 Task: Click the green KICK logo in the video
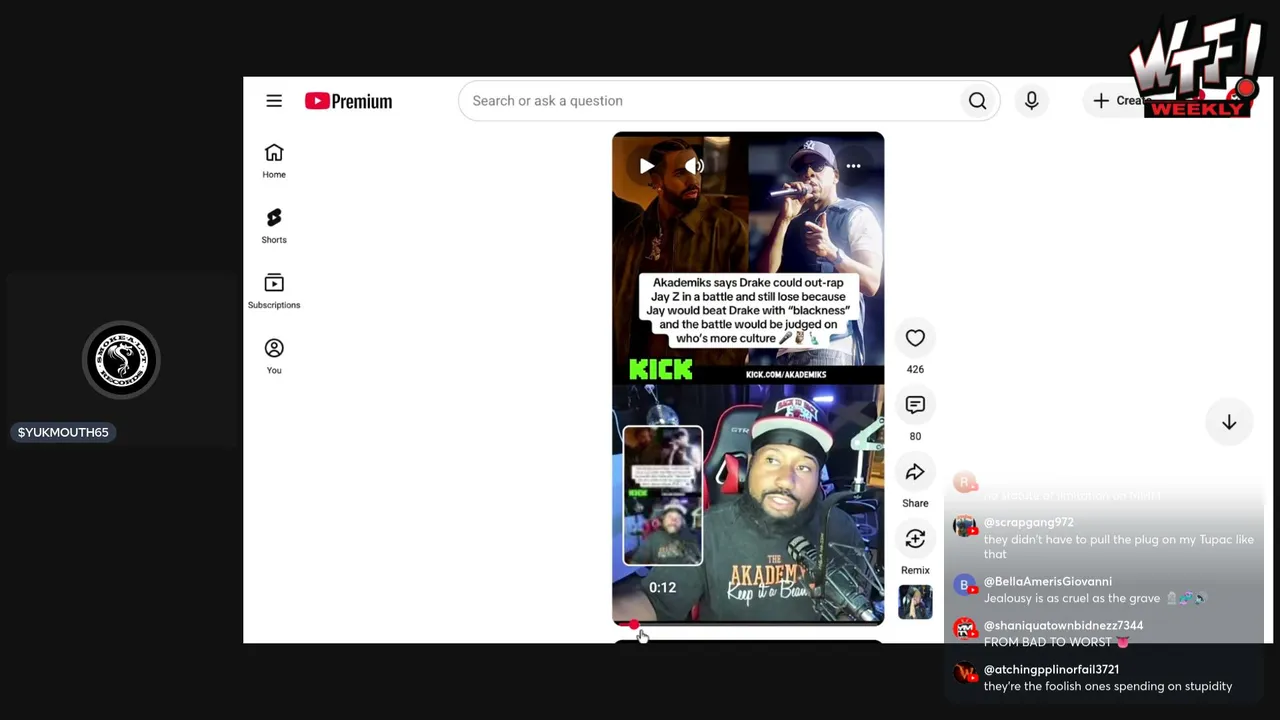[x=661, y=371]
